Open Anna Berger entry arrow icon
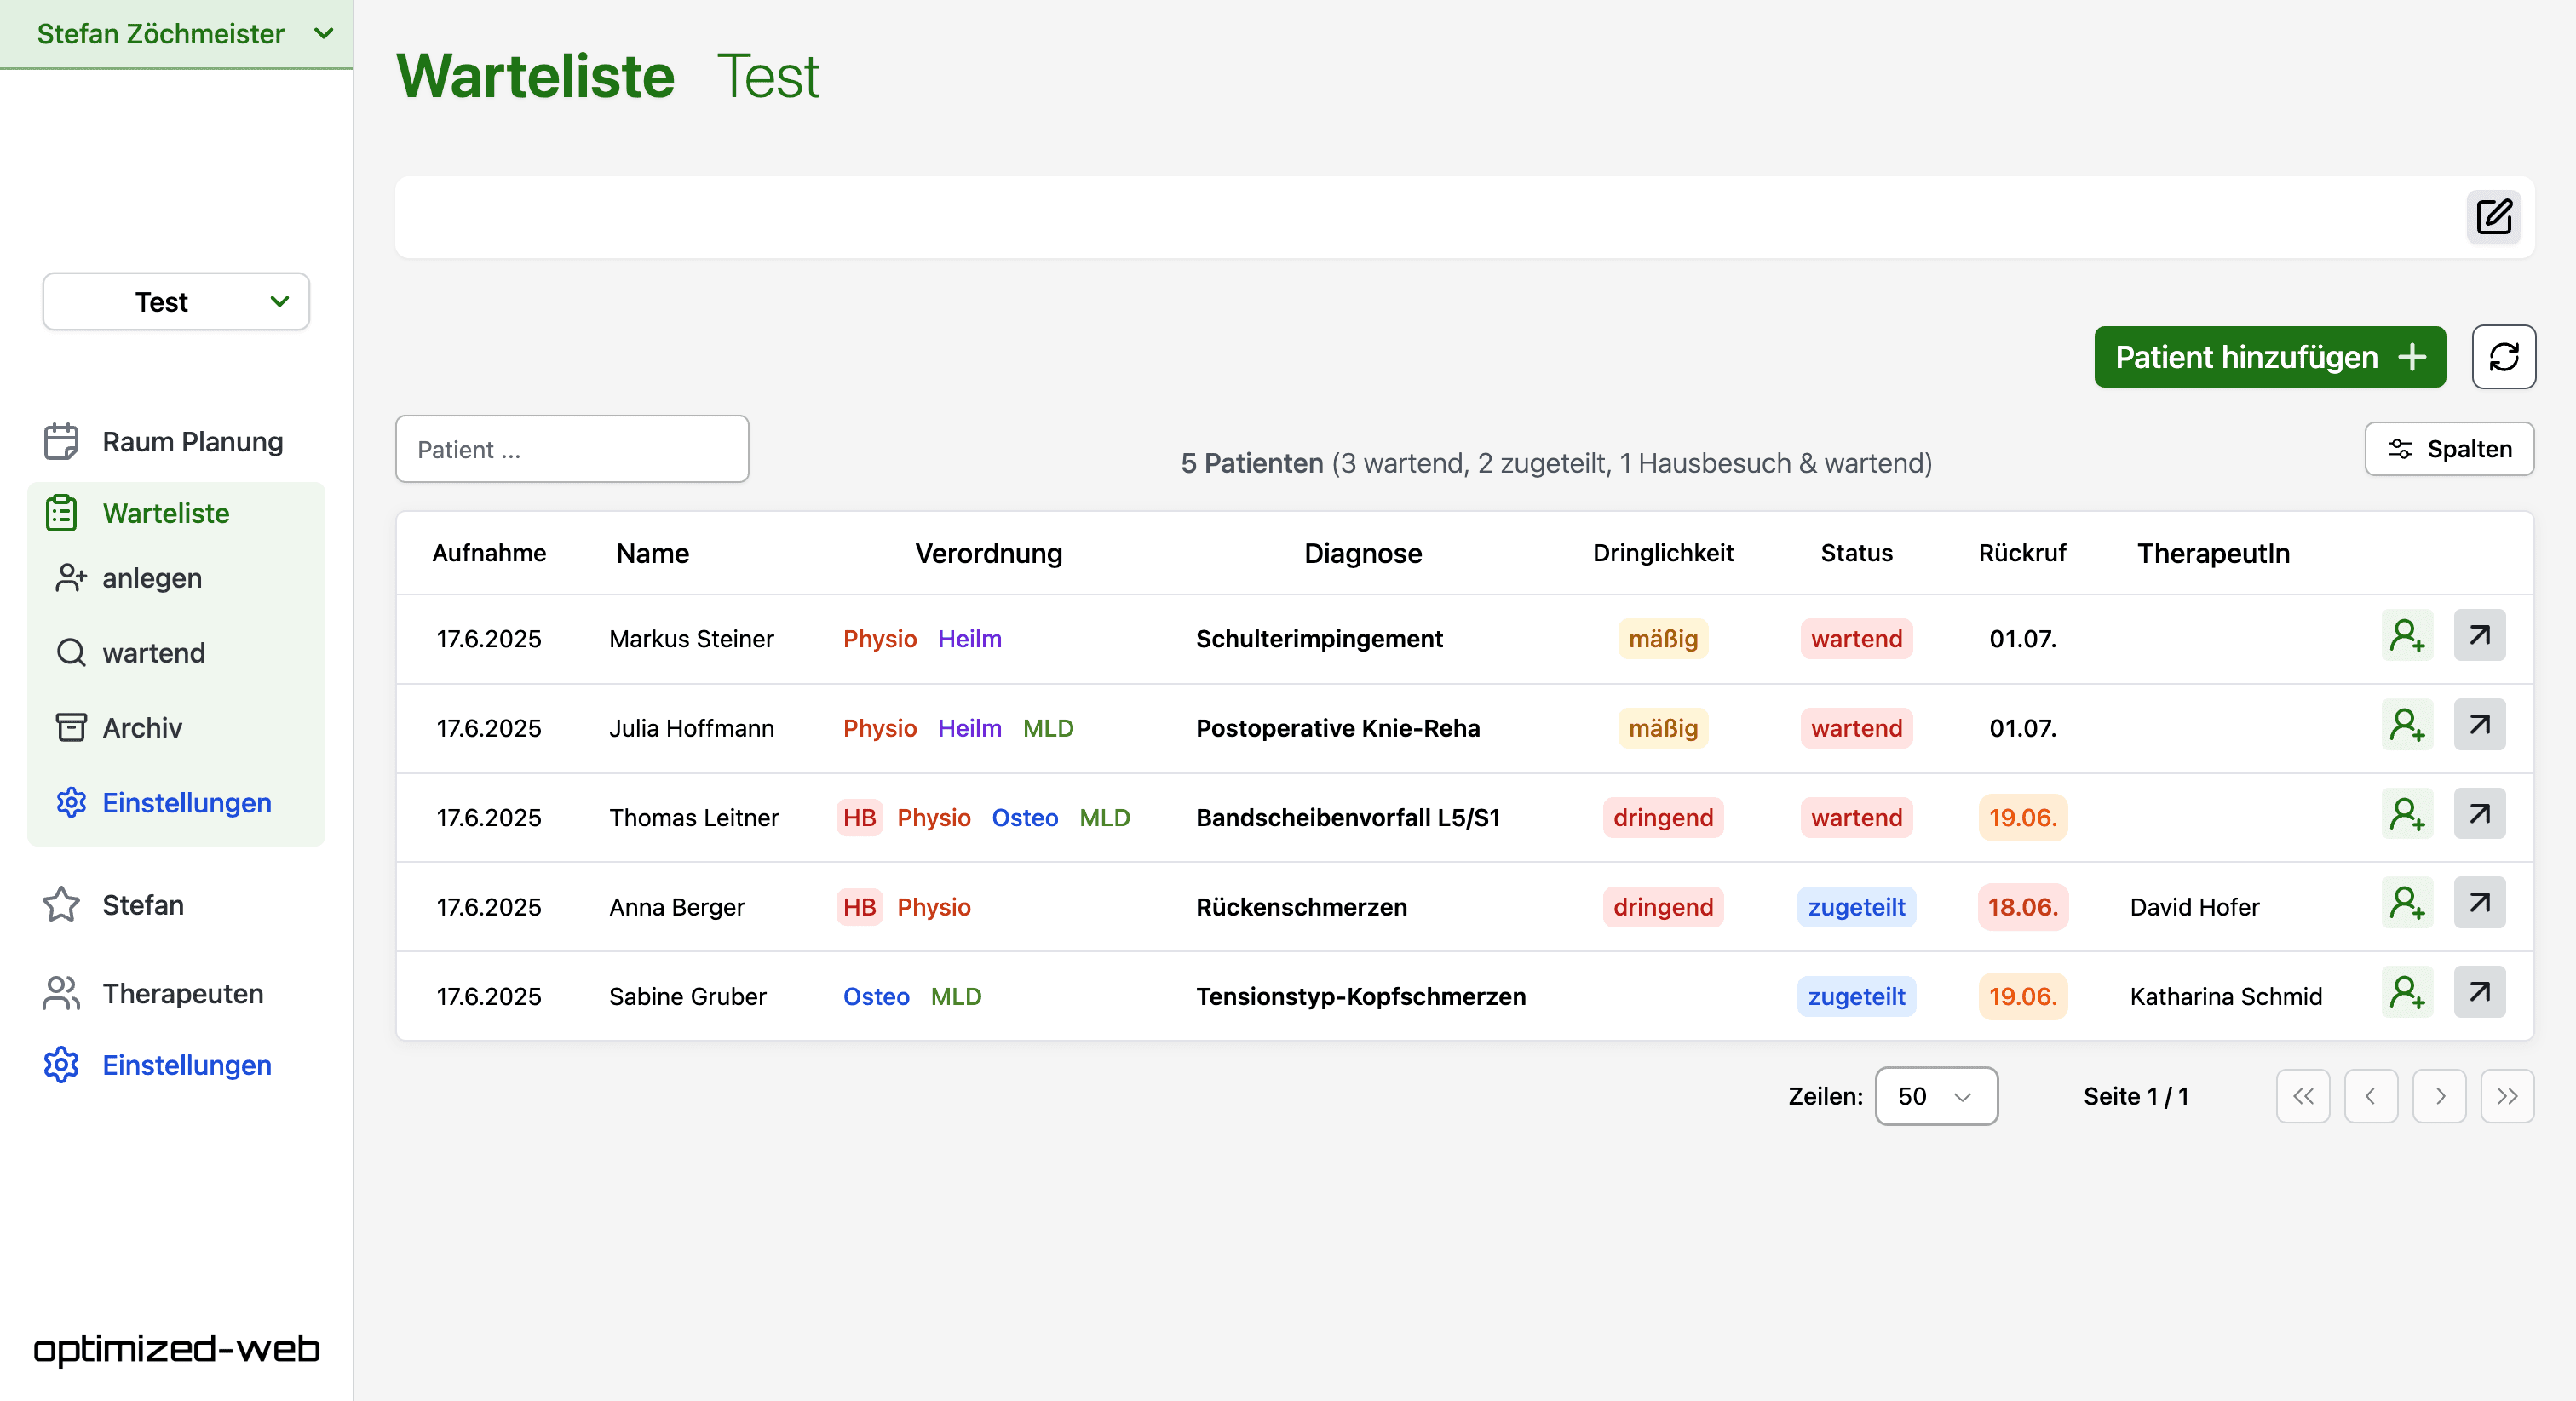The height and width of the screenshot is (1401, 2576). [2479, 903]
